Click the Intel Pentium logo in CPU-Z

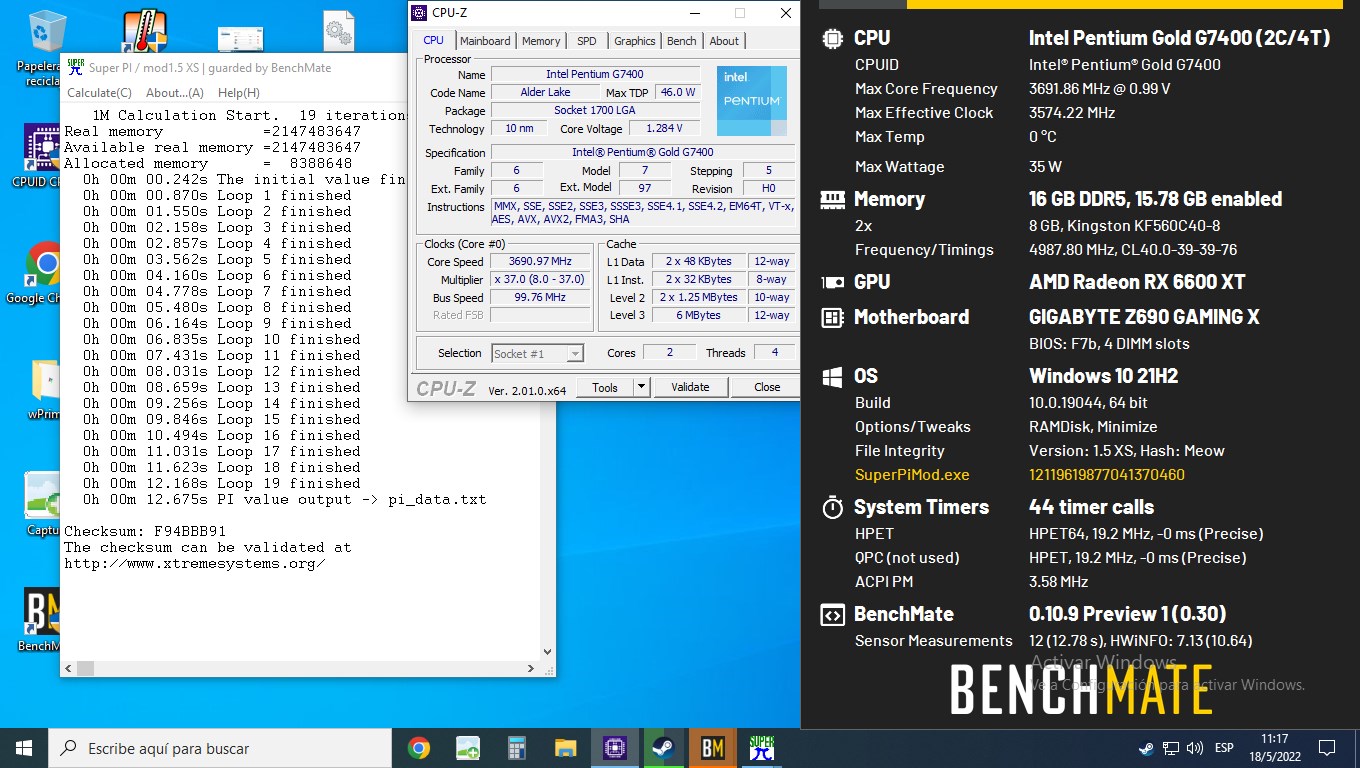coord(752,101)
